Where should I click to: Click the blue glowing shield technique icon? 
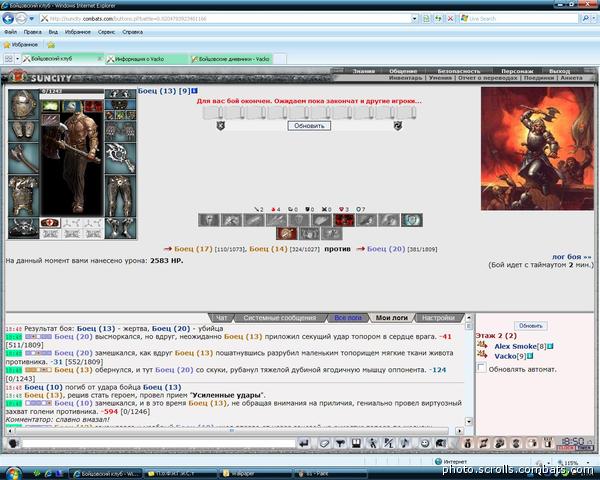point(412,220)
